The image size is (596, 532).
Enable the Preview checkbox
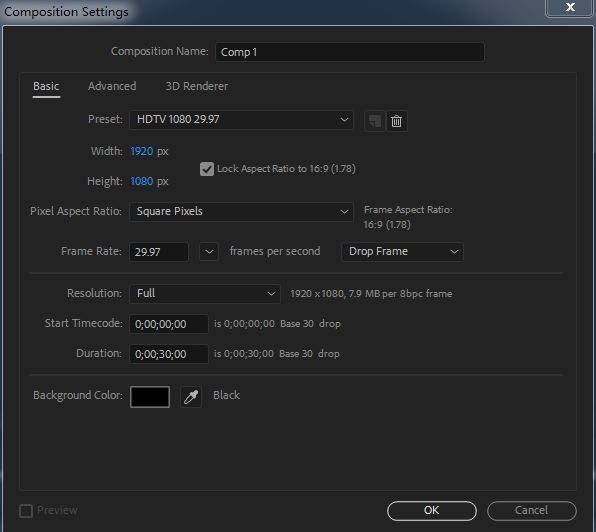coord(26,511)
